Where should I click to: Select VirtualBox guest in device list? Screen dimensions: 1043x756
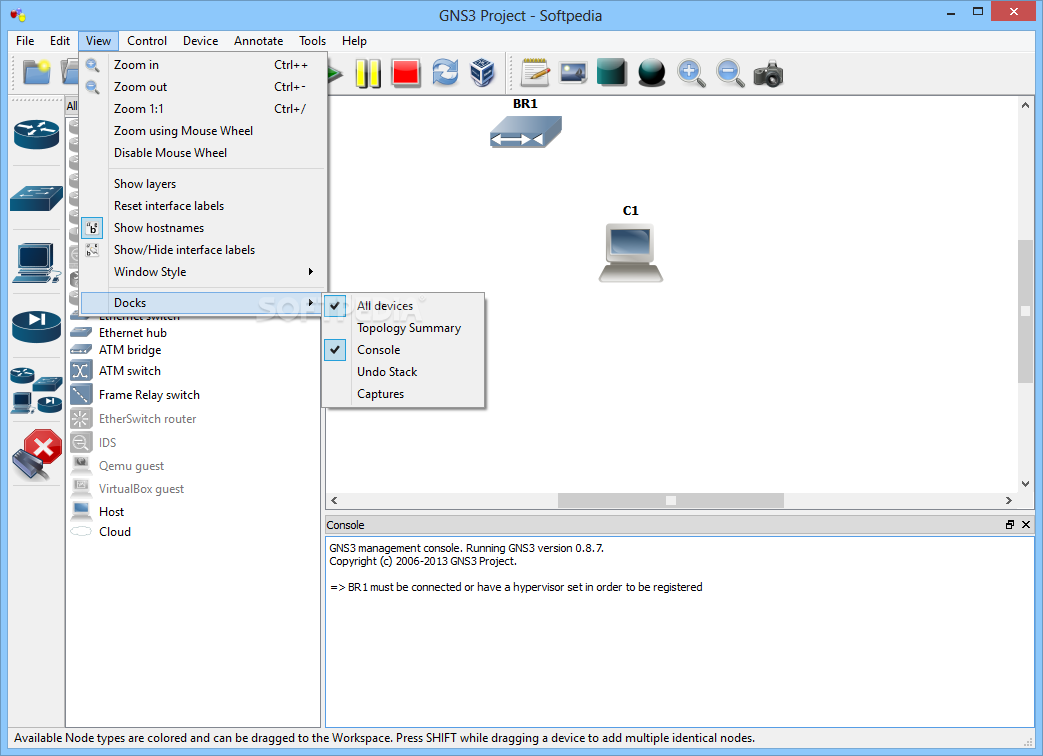click(x=142, y=489)
